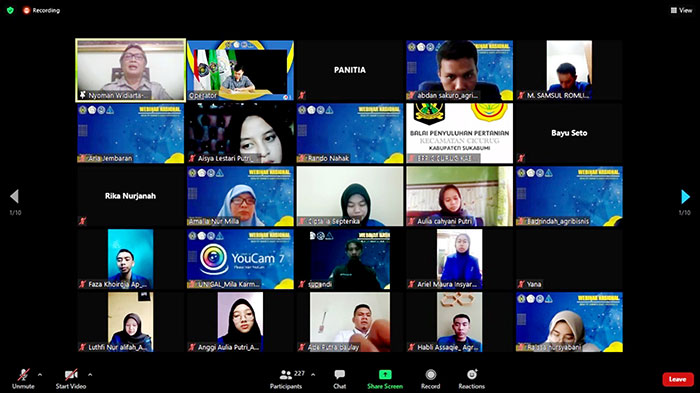Viewport: 700px width, 393px height.
Task: Select abdan sakuro_agri video tile
Action: pos(459,70)
